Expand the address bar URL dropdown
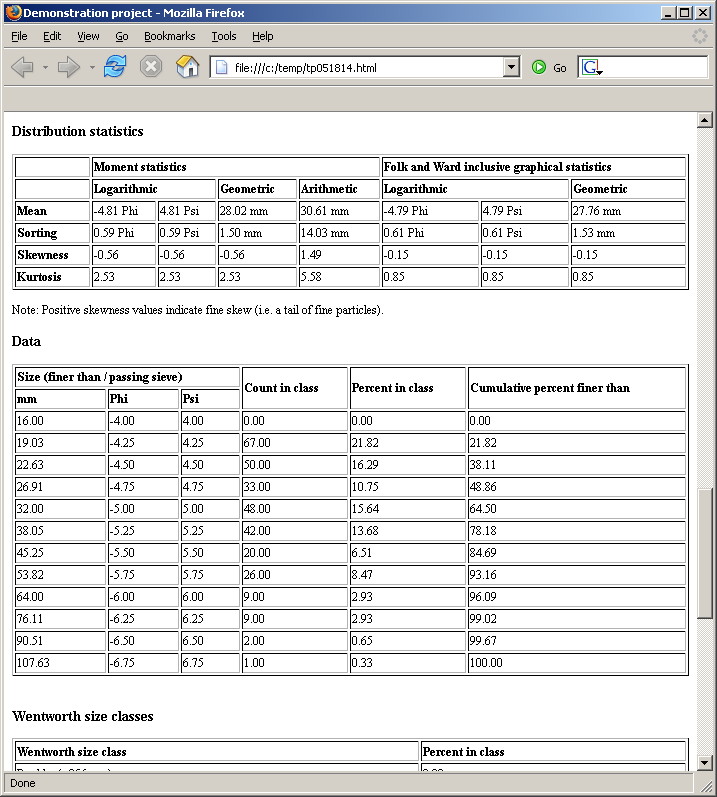This screenshot has width=717, height=797. pyautogui.click(x=512, y=68)
